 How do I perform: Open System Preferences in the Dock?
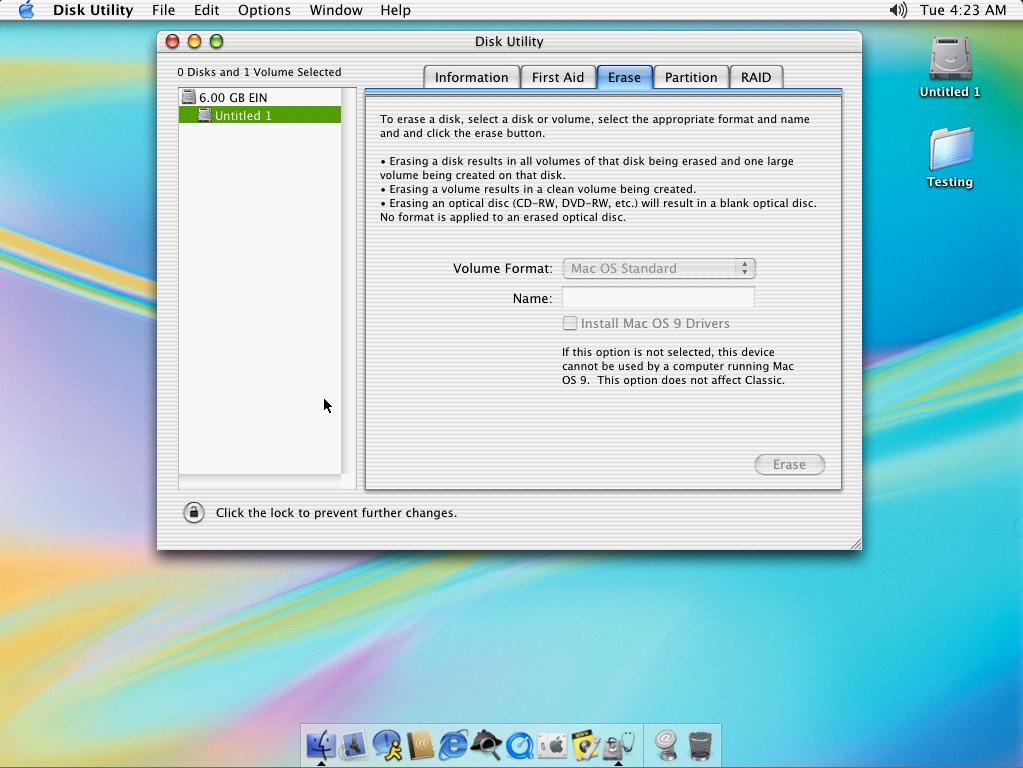pyautogui.click(x=552, y=745)
